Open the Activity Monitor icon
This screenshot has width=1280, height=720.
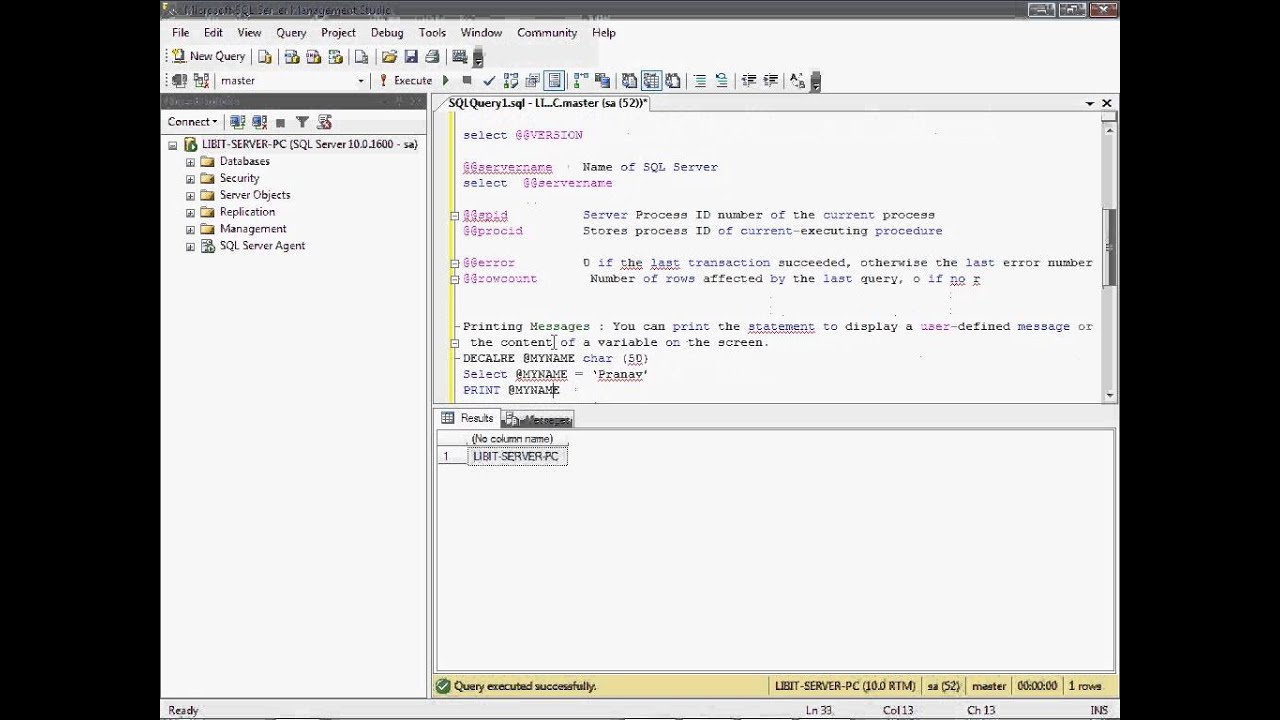click(459, 57)
